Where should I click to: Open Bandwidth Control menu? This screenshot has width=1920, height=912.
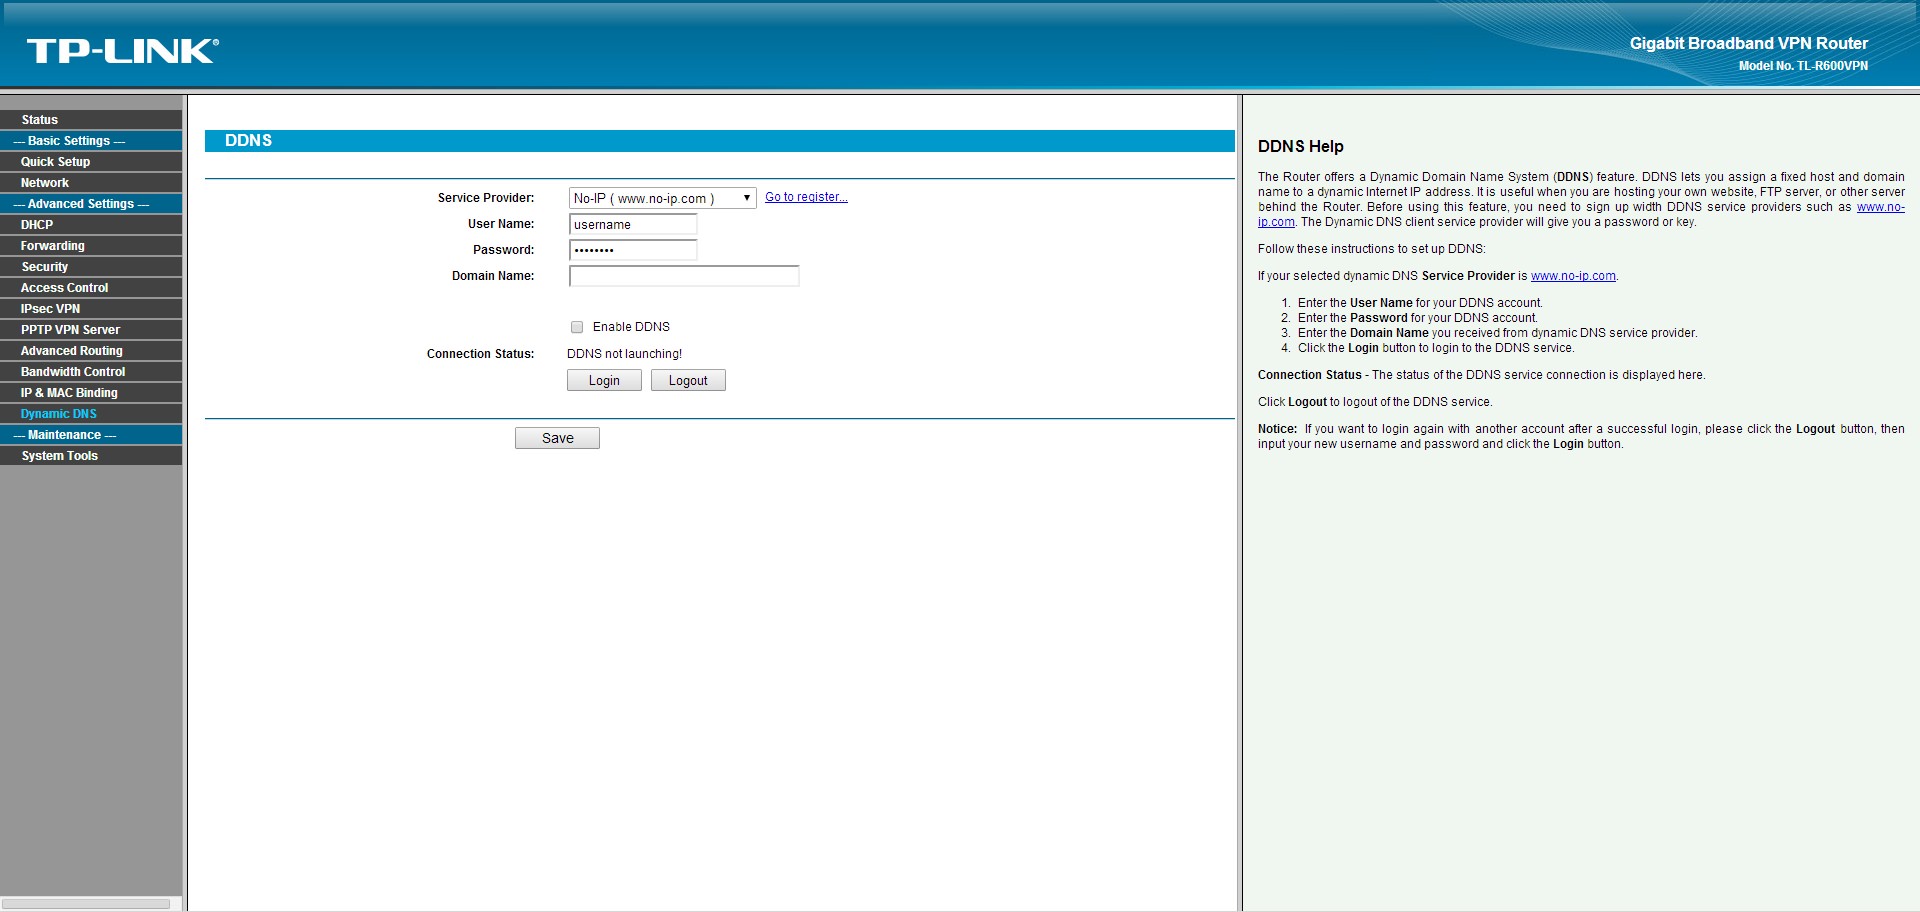coord(91,372)
